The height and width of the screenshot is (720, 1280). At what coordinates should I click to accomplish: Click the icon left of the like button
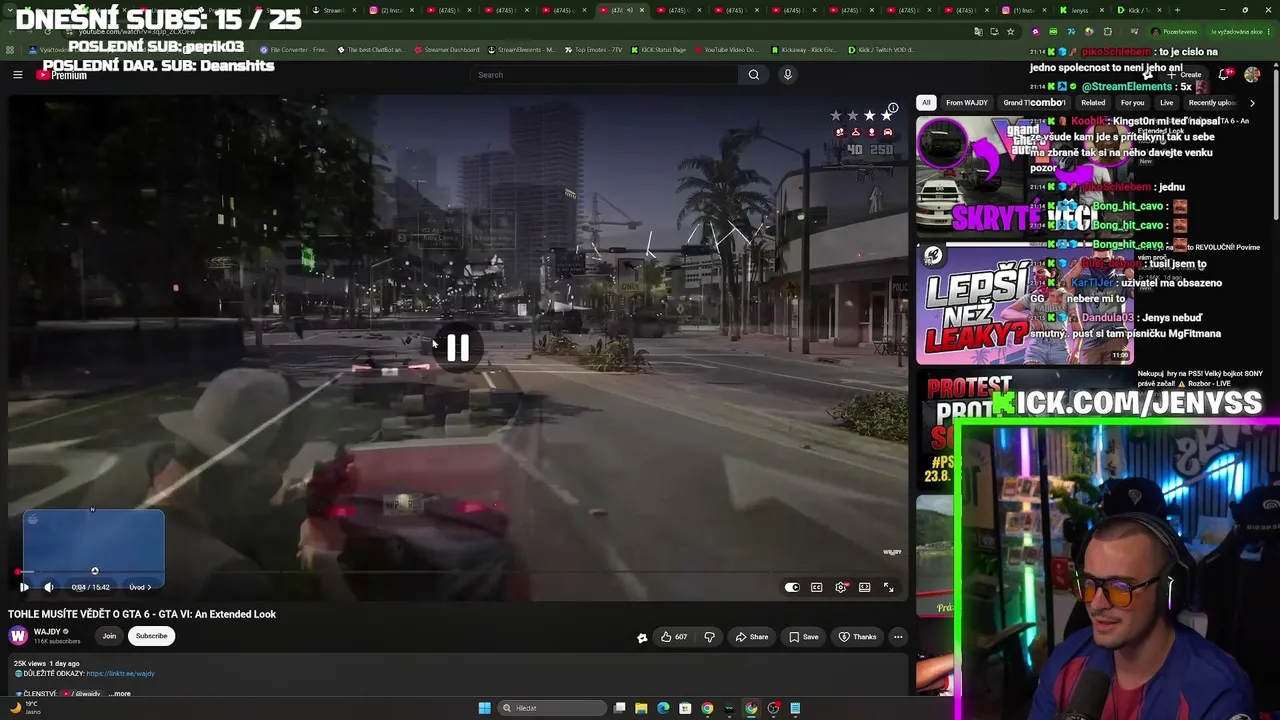coord(642,637)
